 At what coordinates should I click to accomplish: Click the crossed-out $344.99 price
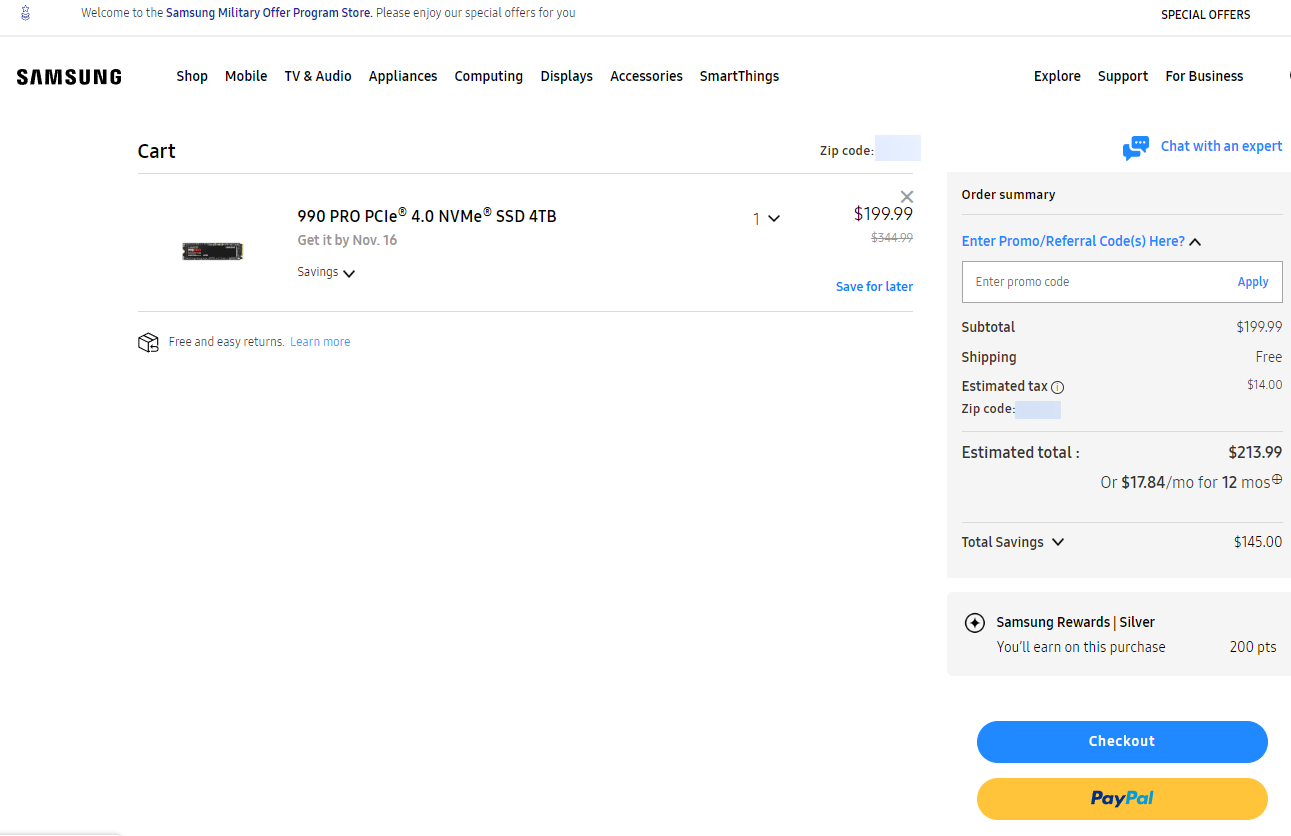point(892,238)
